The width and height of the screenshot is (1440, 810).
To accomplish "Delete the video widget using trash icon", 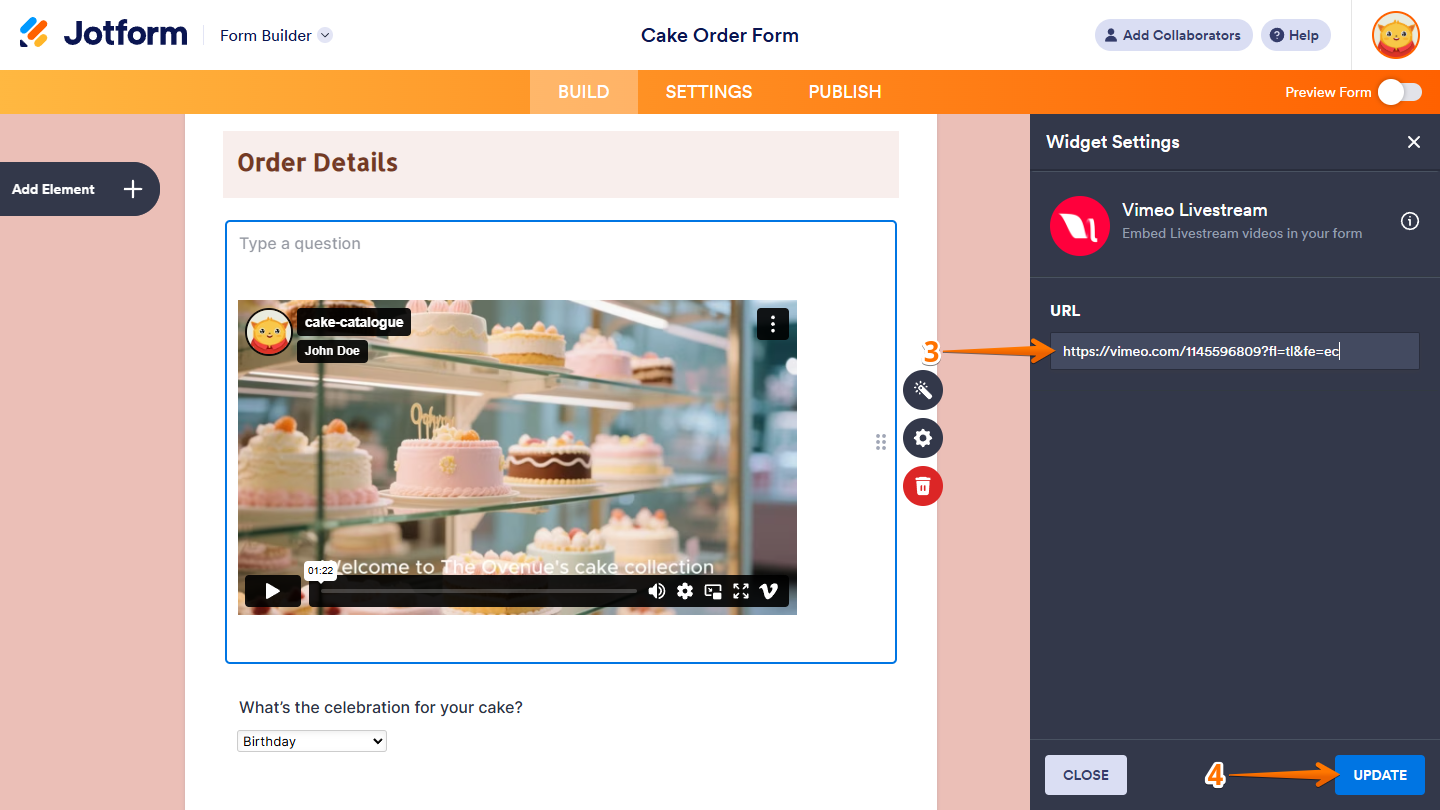I will pos(922,486).
